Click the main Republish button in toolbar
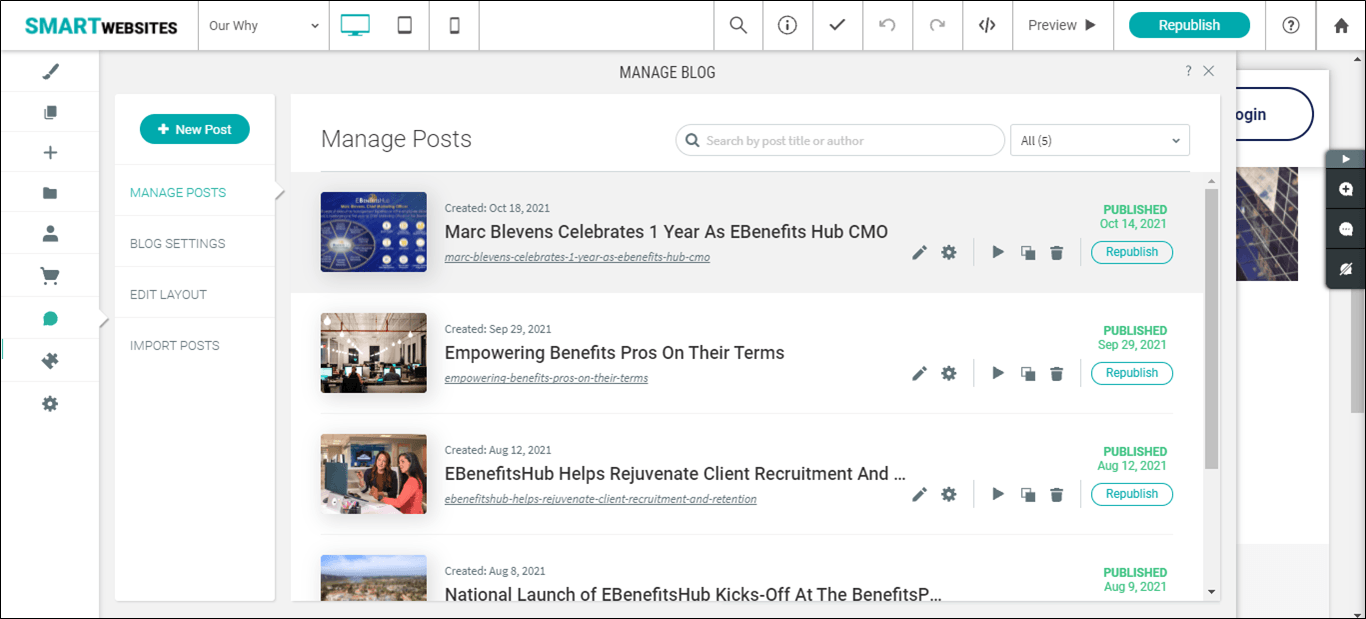The width and height of the screenshot is (1366, 619). pyautogui.click(x=1189, y=25)
